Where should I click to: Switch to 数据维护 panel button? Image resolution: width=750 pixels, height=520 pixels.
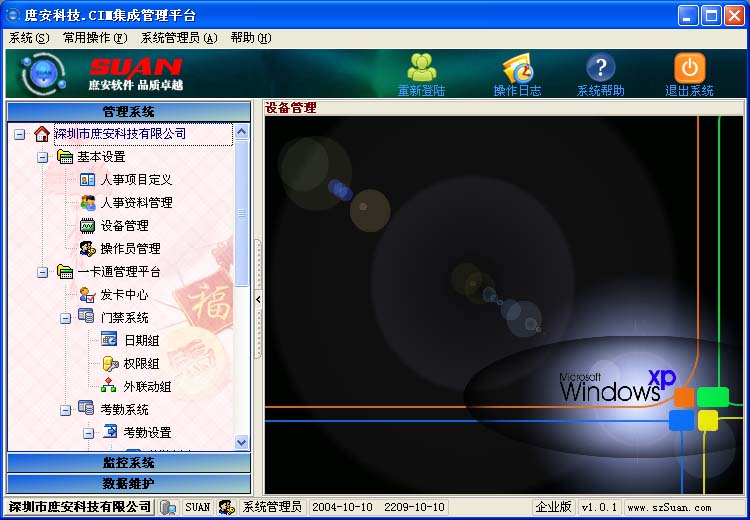pos(129,484)
